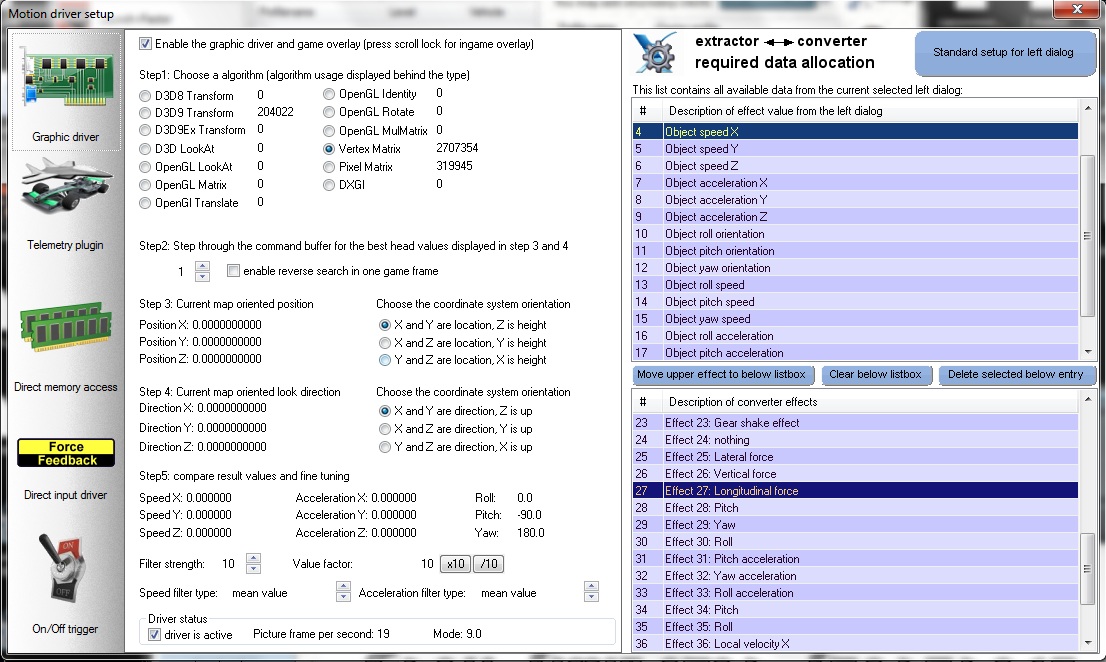Screen dimensions: 1106x662
Task: Select Object acceleration X row
Action: (x=856, y=183)
